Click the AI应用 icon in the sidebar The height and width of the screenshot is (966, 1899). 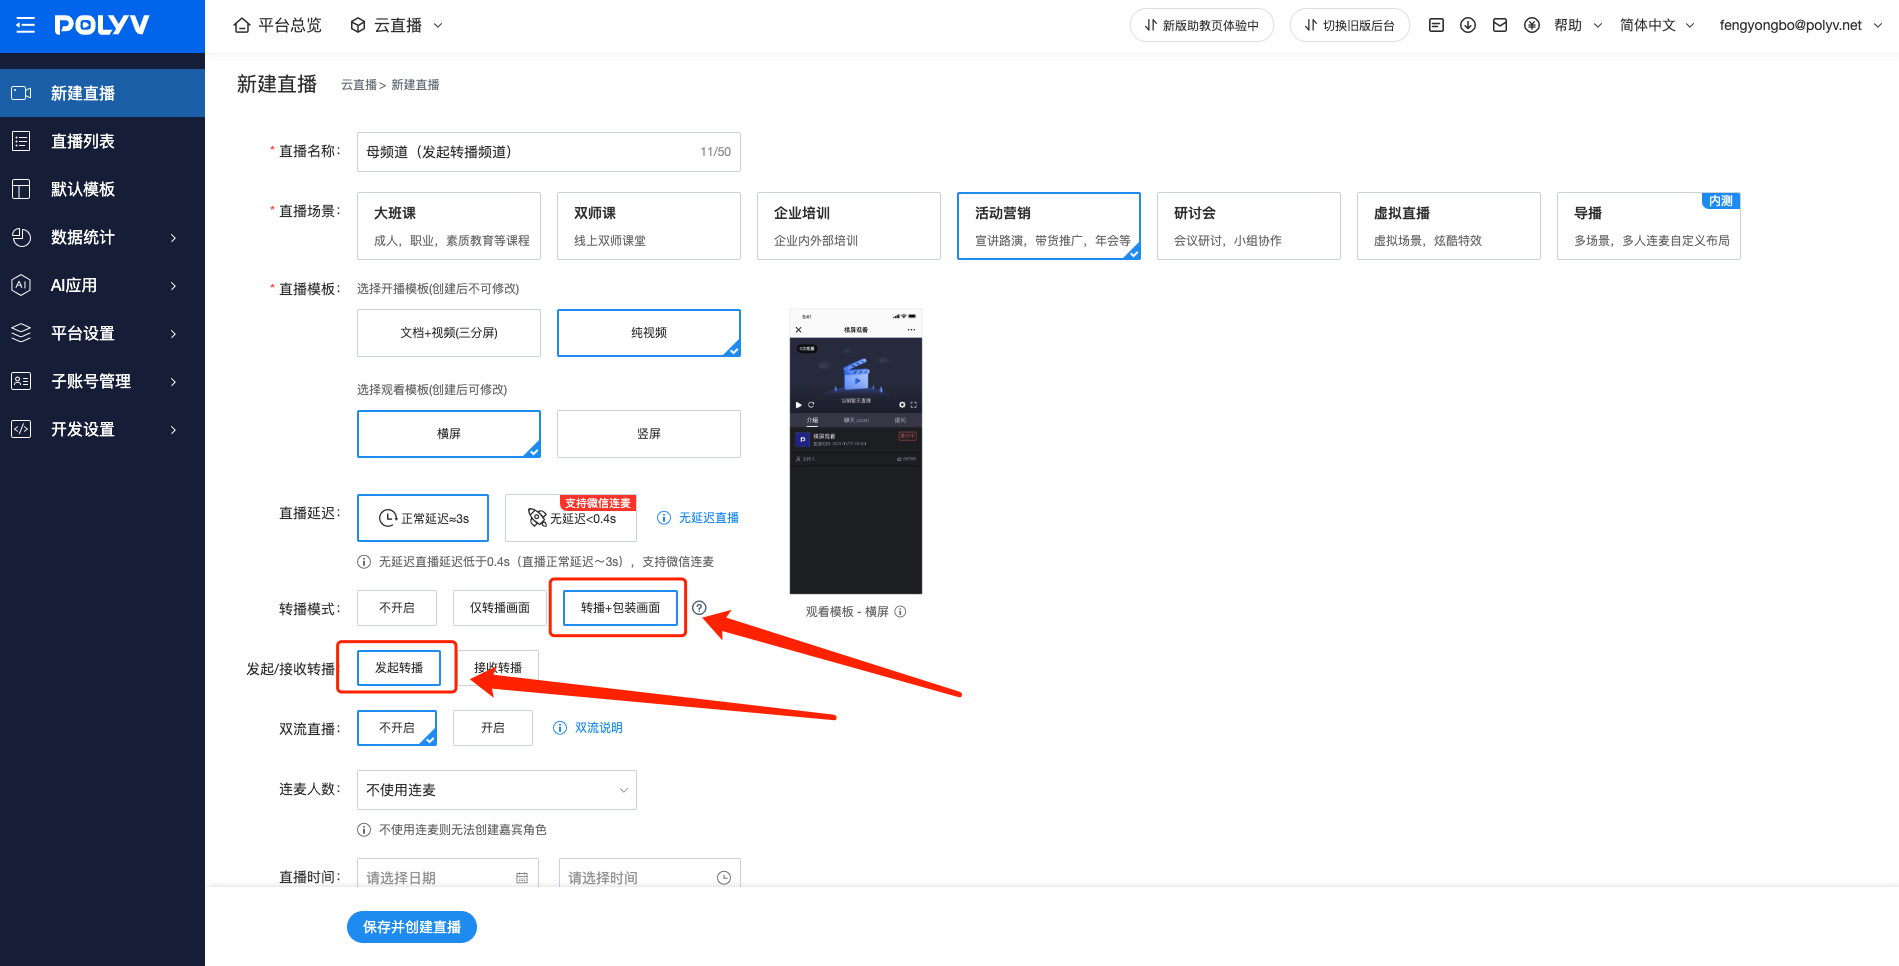[21, 285]
